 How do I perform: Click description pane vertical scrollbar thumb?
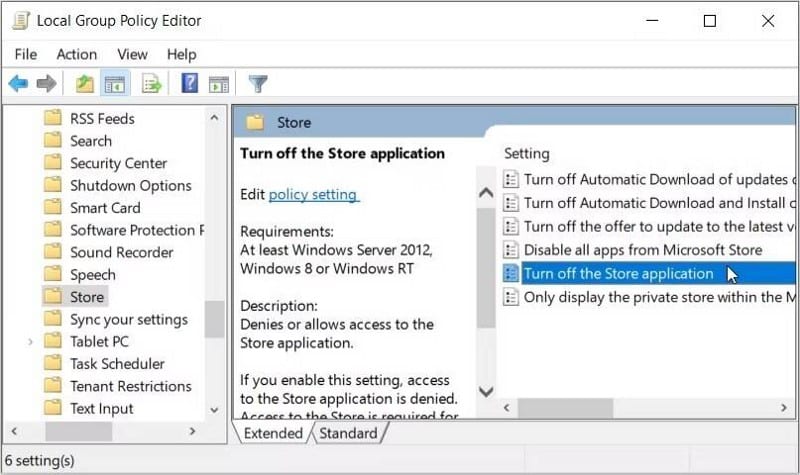tap(486, 267)
